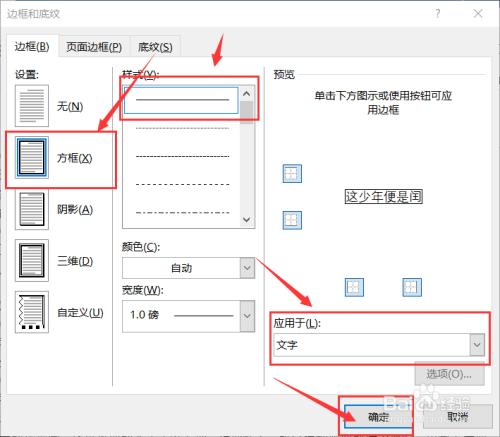Click the 取消 cancel button

point(458,417)
